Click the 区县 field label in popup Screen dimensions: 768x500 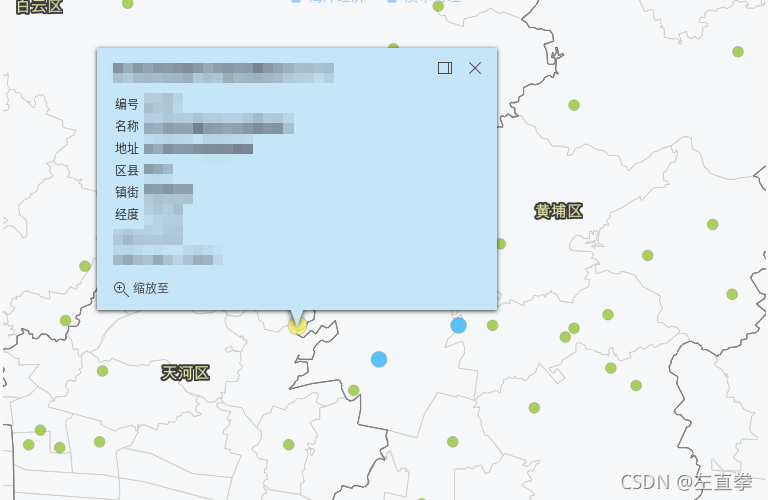pyautogui.click(x=127, y=170)
